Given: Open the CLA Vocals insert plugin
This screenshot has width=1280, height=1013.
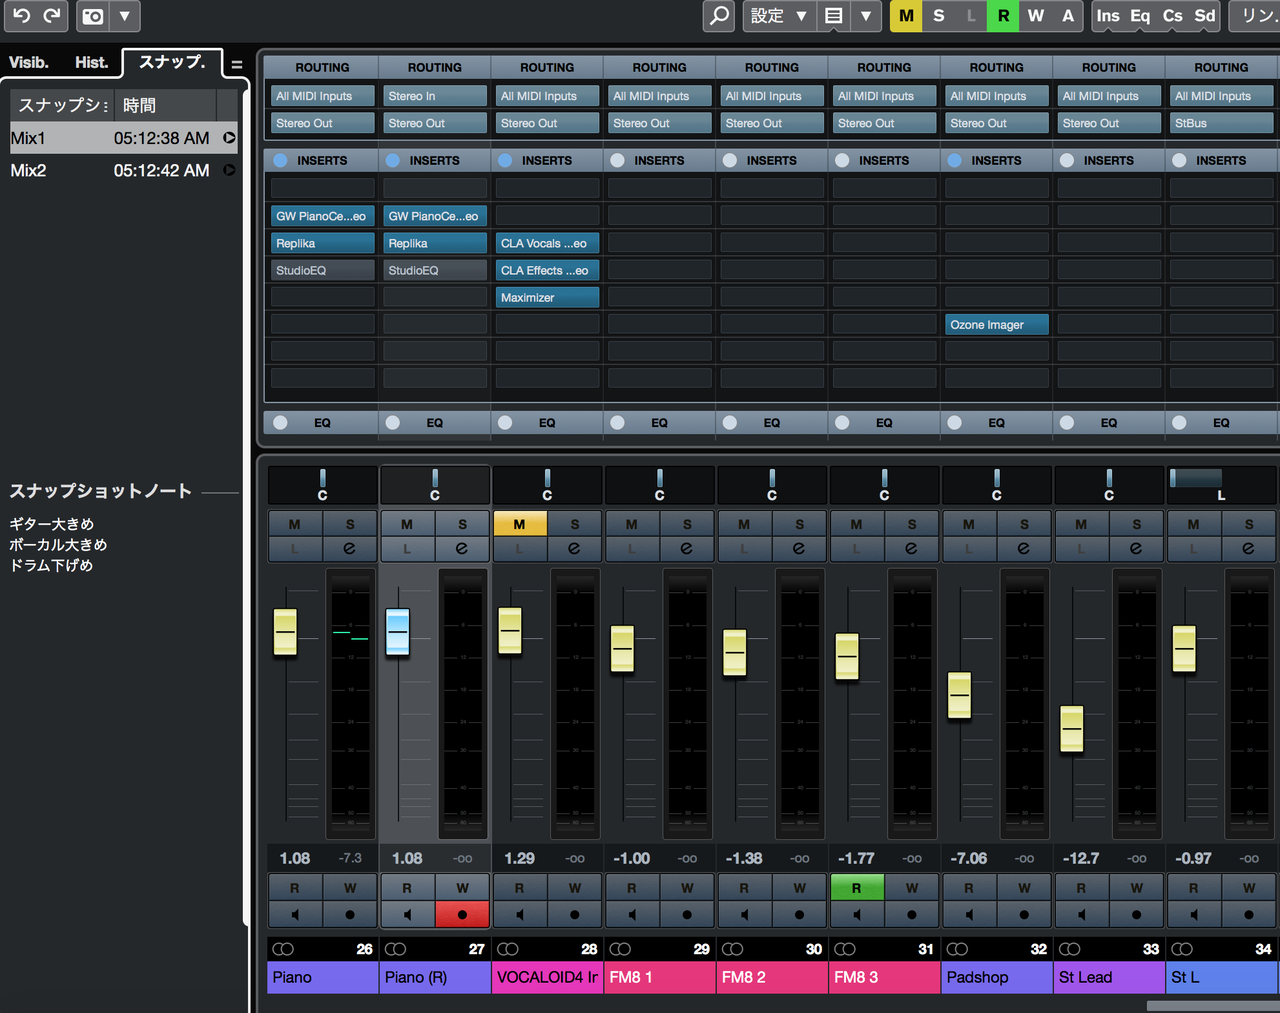Looking at the screenshot, I should [547, 243].
